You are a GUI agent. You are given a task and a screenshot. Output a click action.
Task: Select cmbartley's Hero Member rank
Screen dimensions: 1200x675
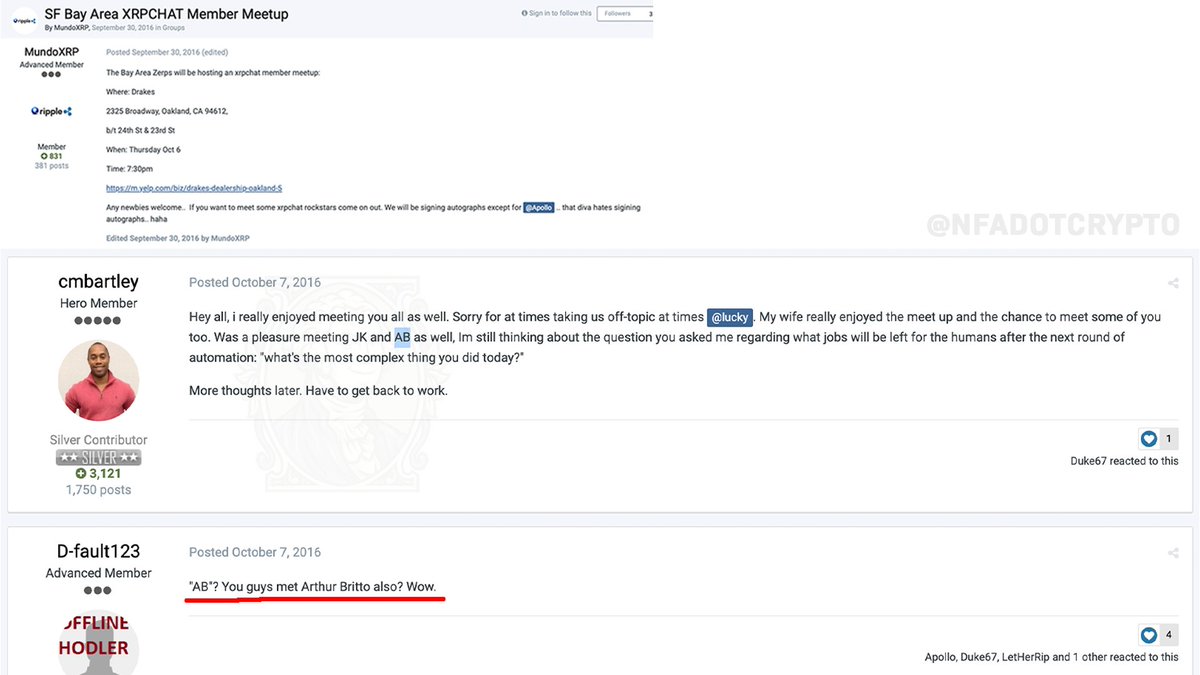pos(99,303)
